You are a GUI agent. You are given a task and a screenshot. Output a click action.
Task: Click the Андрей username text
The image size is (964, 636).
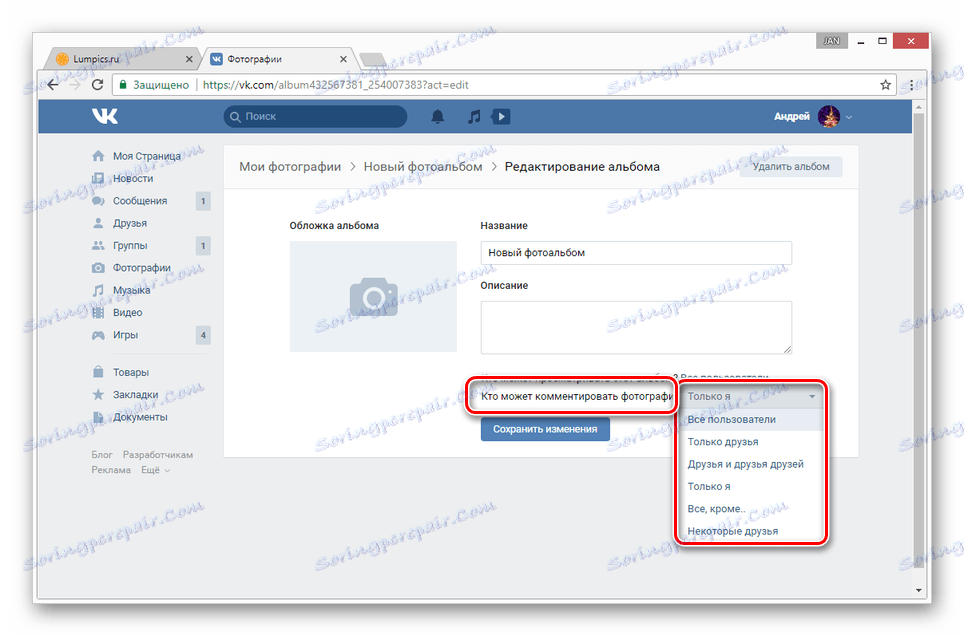point(792,116)
